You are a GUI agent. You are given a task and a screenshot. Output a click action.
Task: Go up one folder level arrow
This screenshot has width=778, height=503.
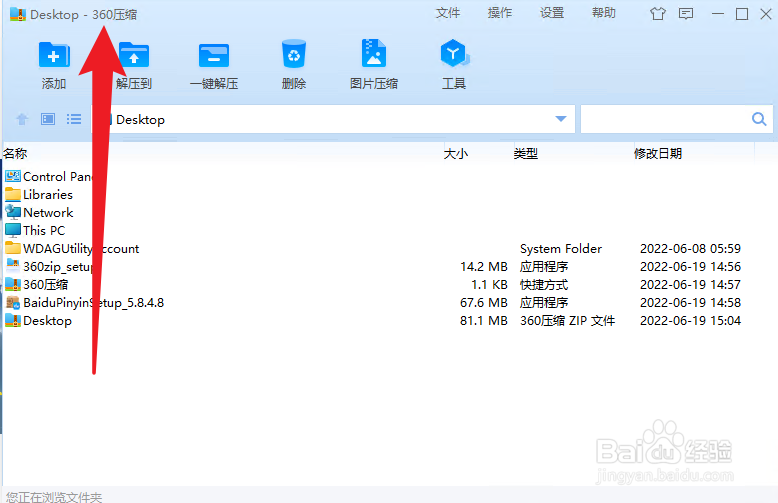coord(22,119)
